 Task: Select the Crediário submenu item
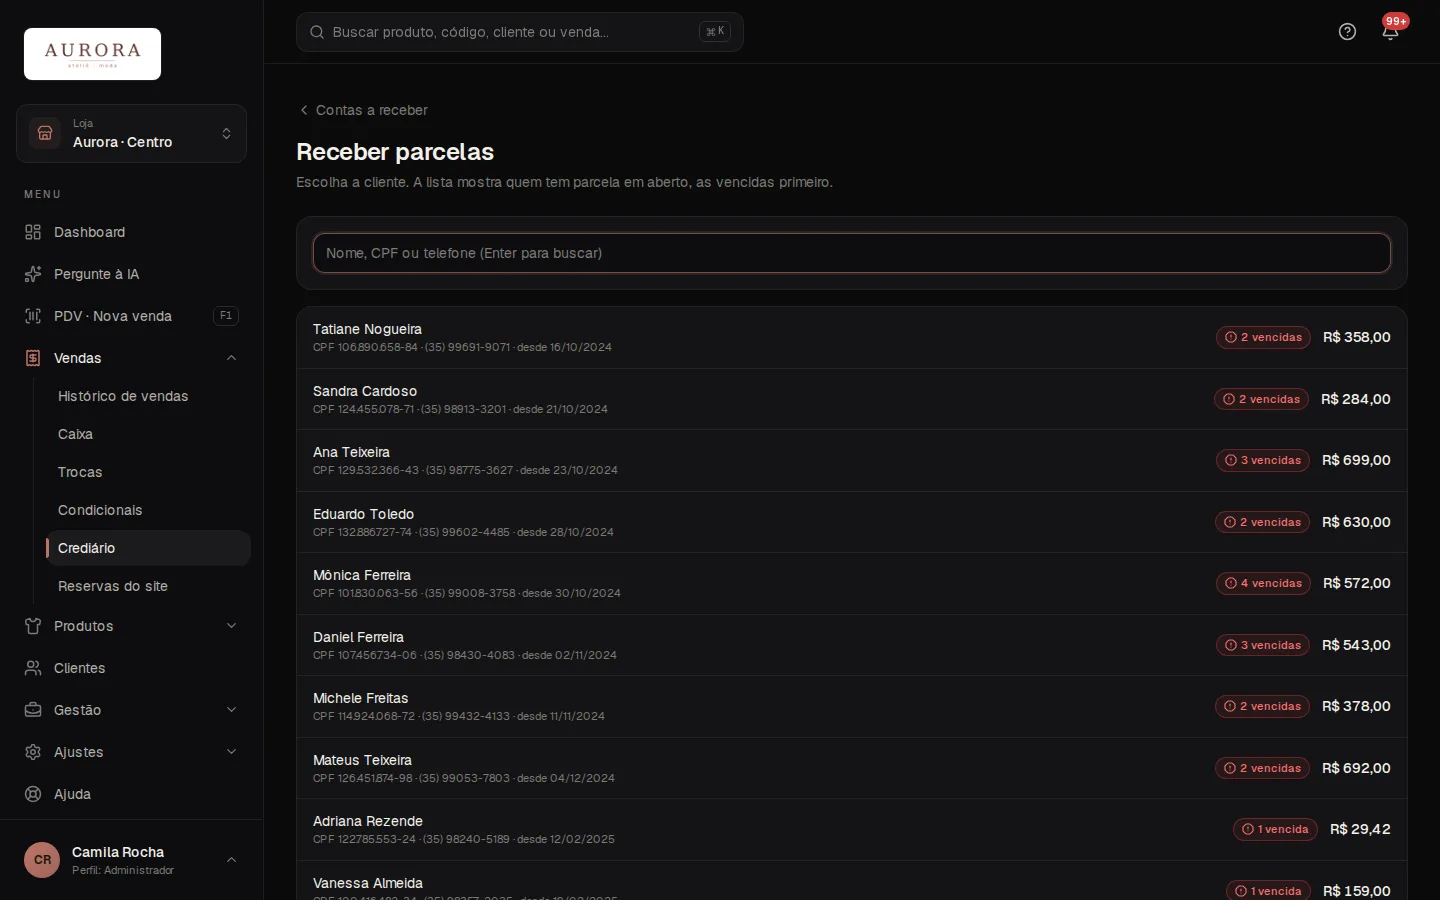(148, 548)
